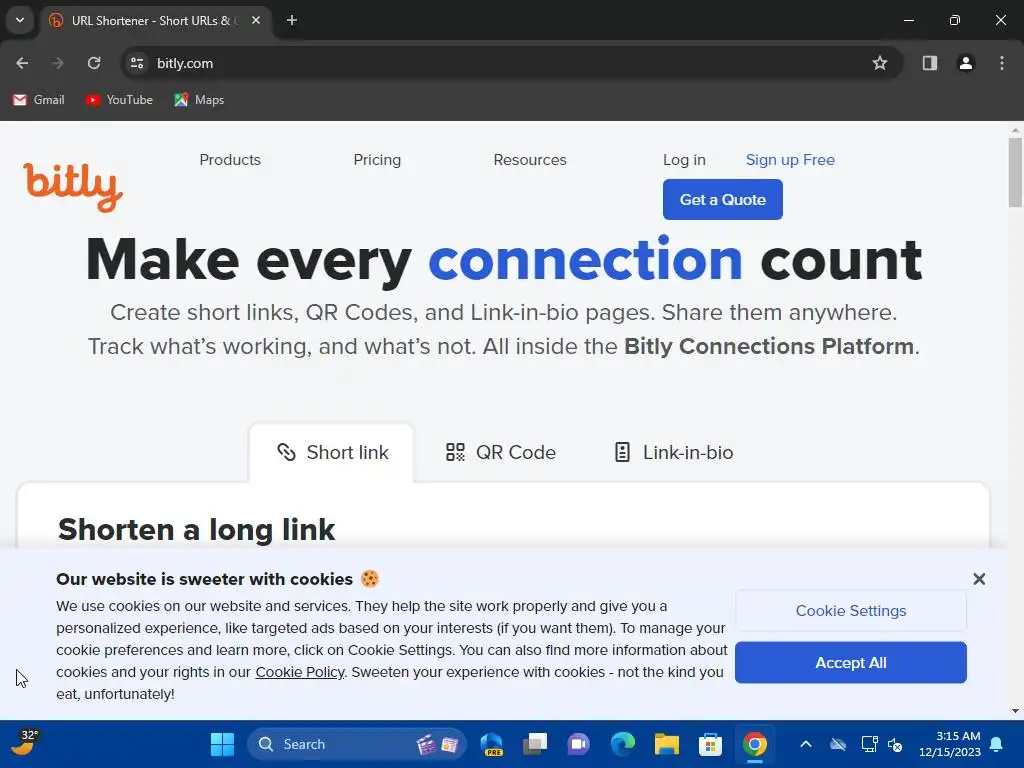1024x768 pixels.
Task: Open the weather widget on taskbar
Action: click(x=24, y=743)
